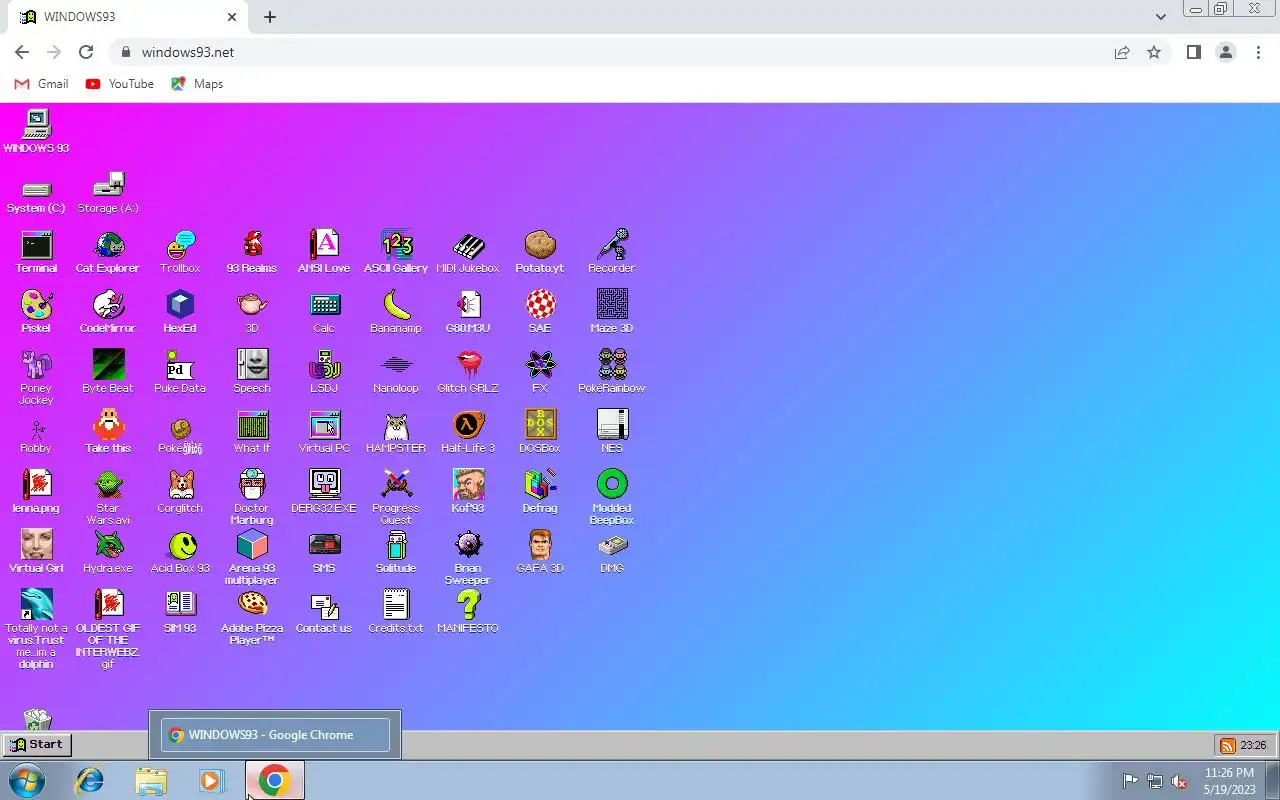This screenshot has width=1280, height=800.
Task: Select the WINDOWS93 browser tab
Action: click(x=127, y=17)
